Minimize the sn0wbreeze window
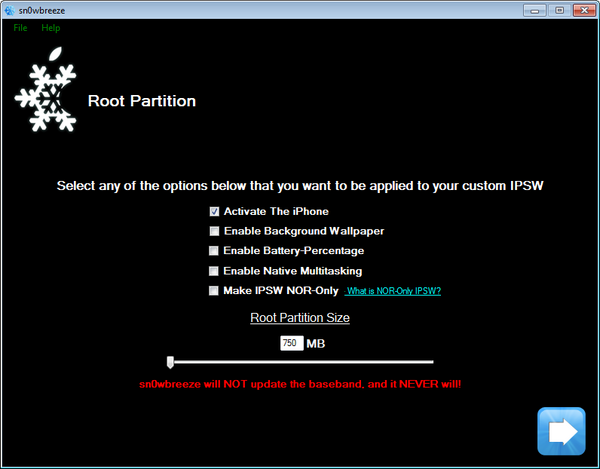 pos(535,10)
